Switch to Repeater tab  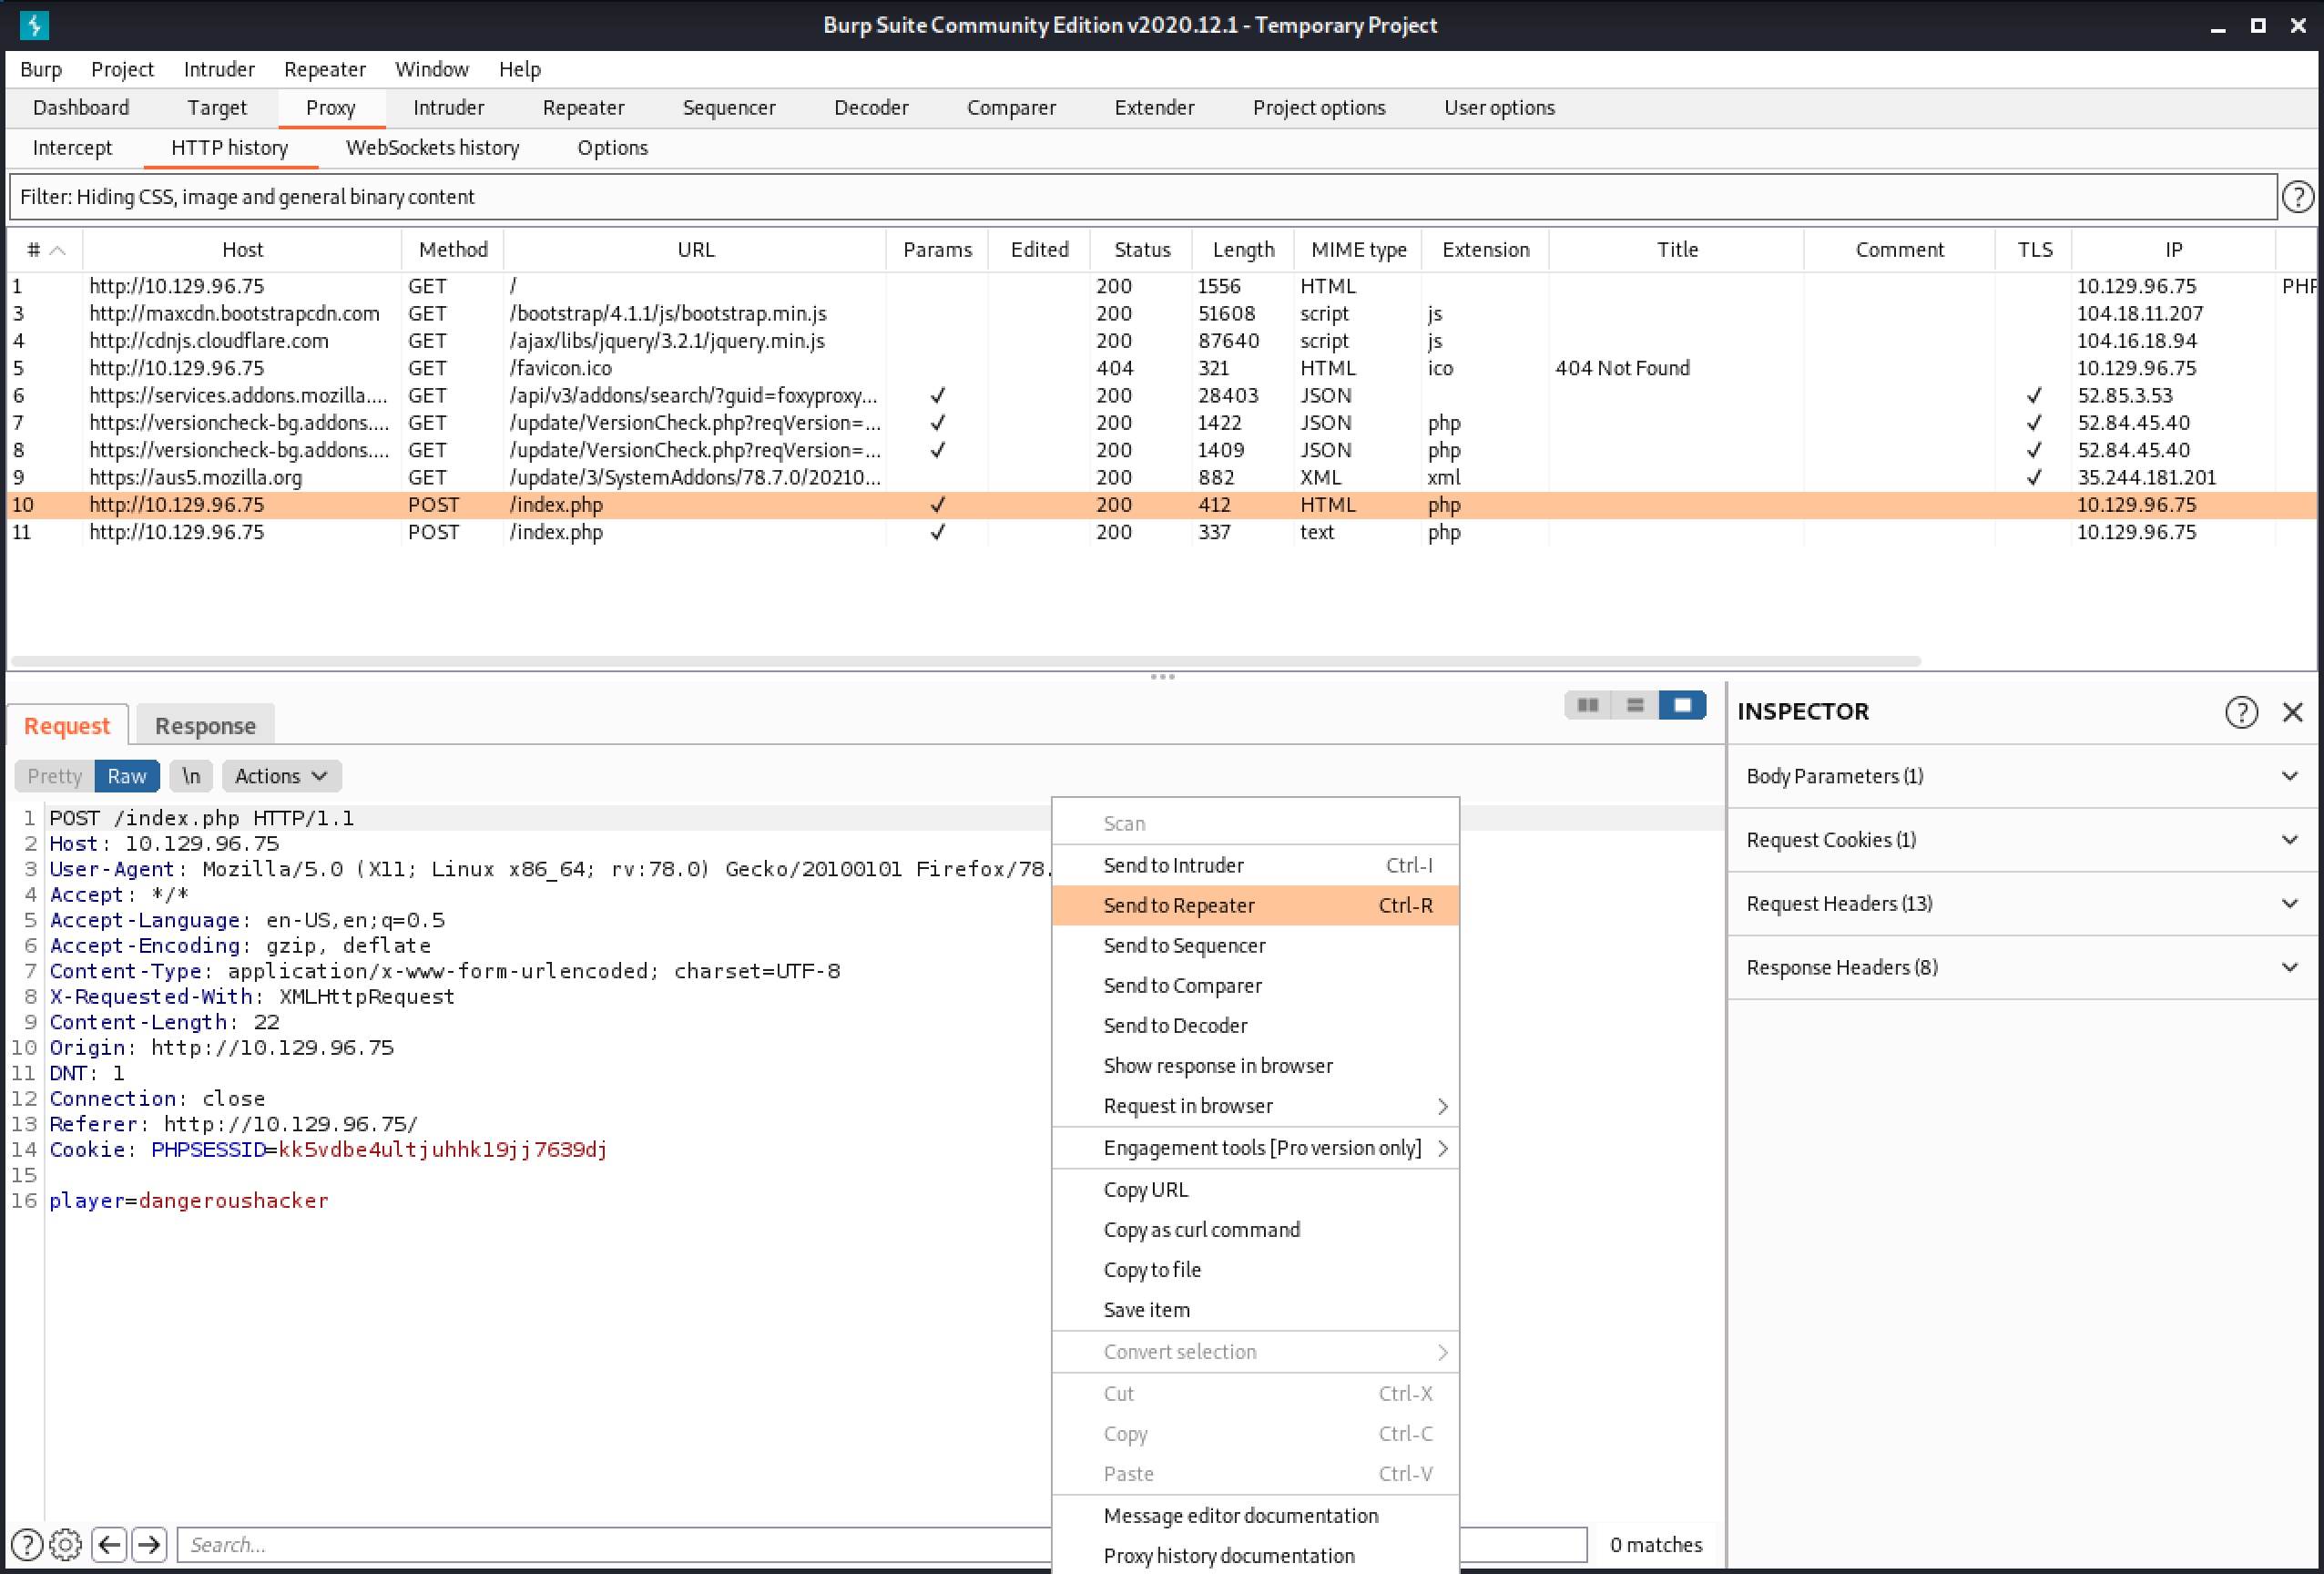tap(584, 108)
